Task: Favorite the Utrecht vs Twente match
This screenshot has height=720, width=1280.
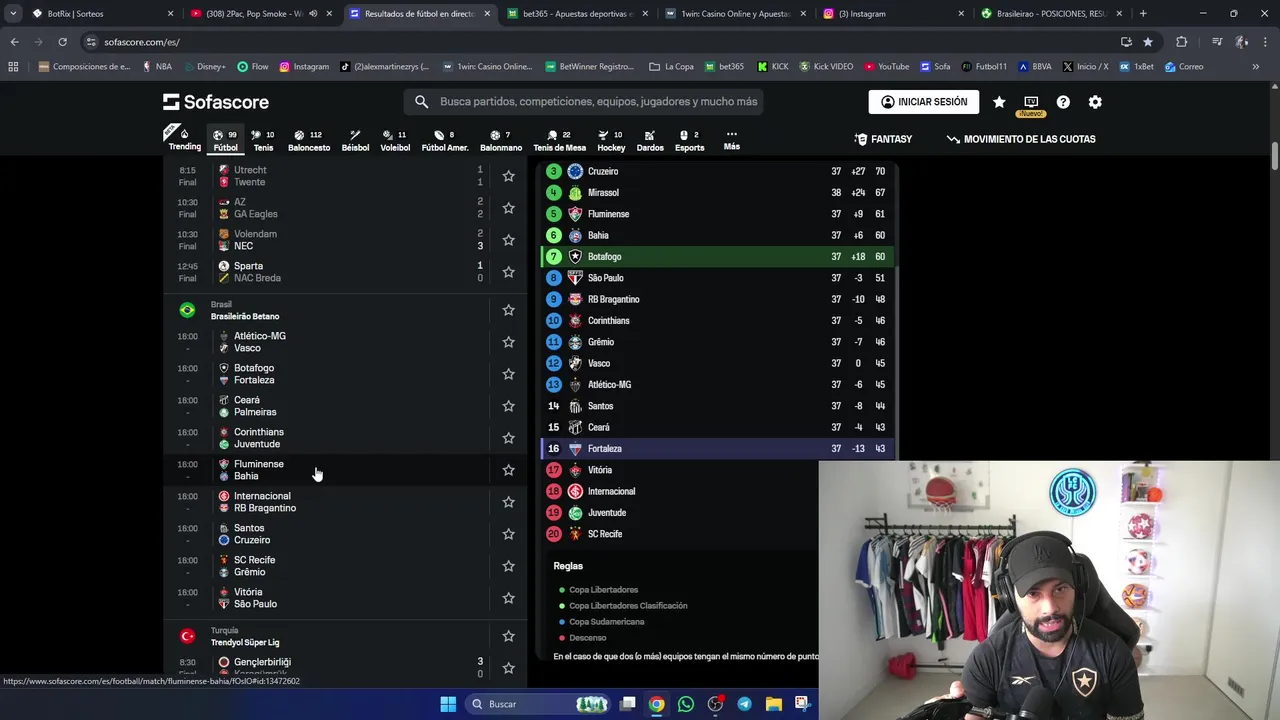Action: (x=508, y=176)
